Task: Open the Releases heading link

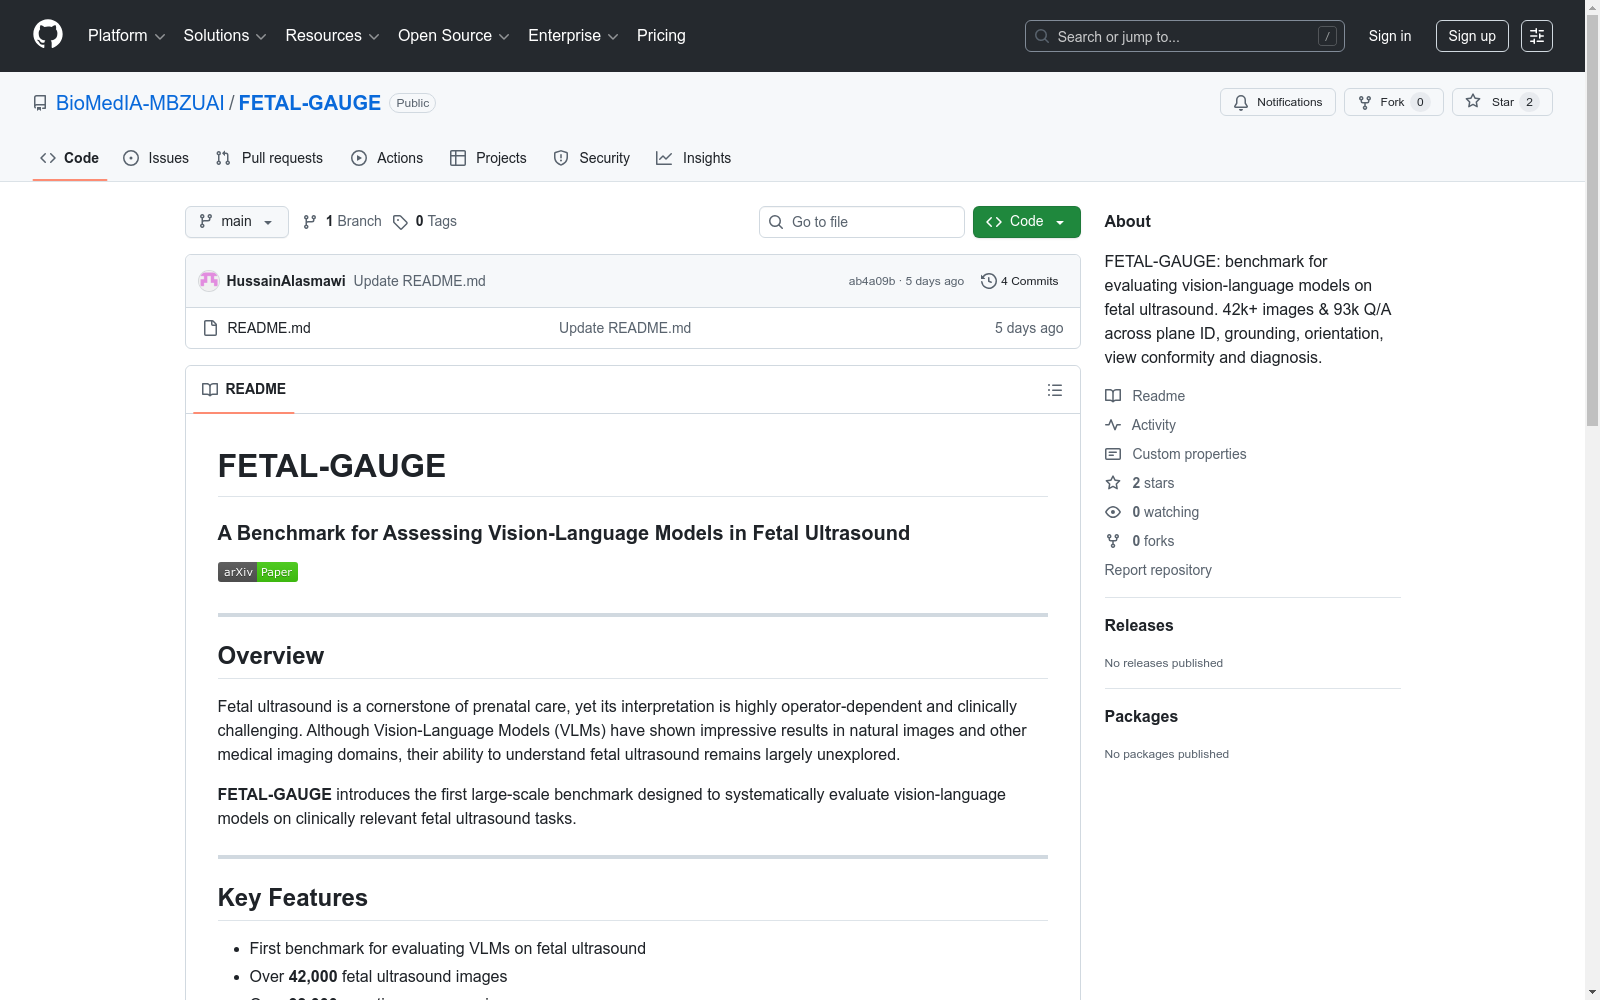Action: point(1139,625)
